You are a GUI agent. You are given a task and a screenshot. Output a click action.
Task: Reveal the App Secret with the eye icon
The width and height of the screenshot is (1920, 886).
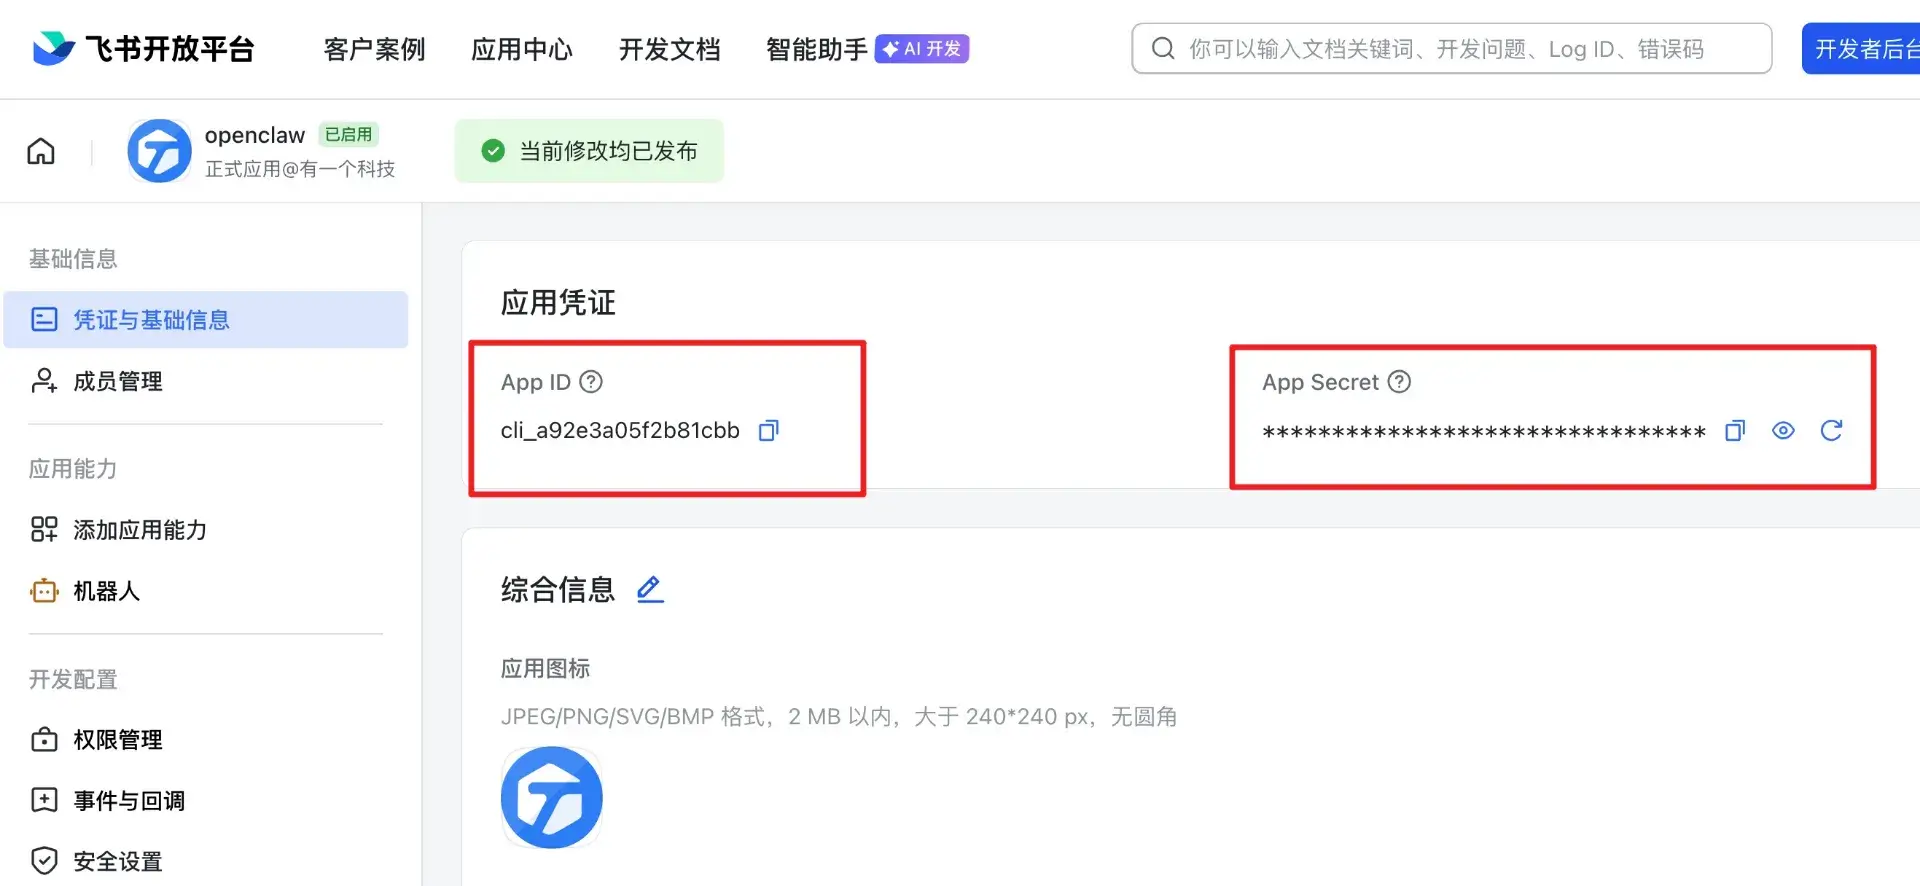click(x=1783, y=431)
